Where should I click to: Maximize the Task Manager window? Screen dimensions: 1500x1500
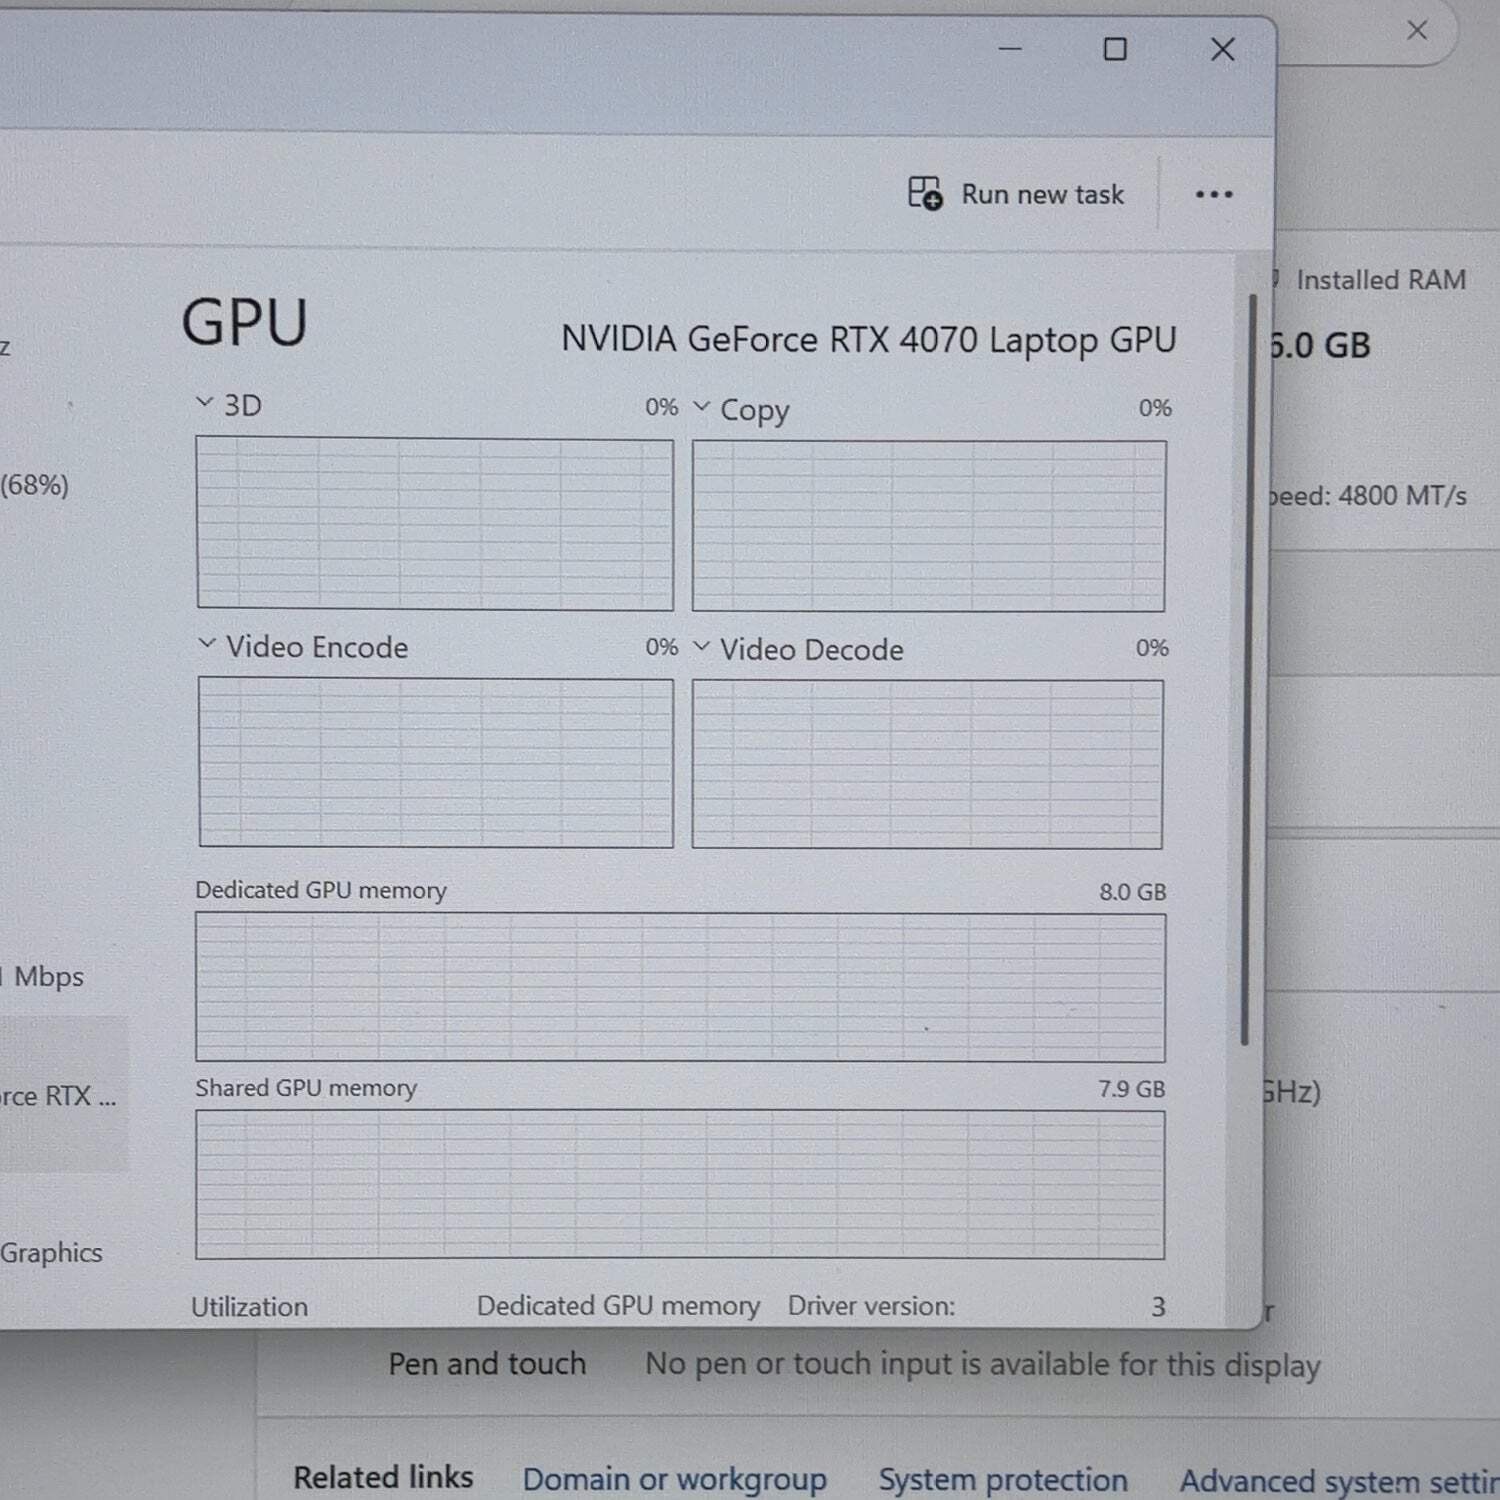tap(1115, 49)
